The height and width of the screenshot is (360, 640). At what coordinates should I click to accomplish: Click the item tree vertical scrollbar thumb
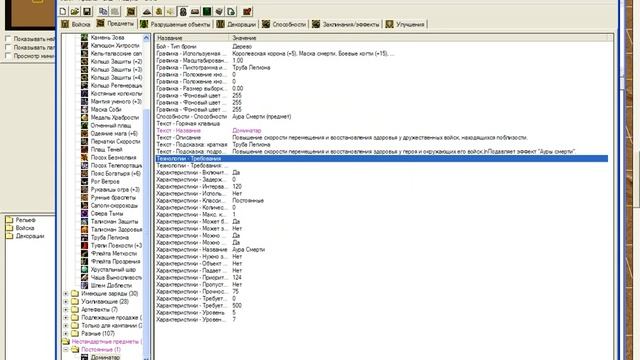coord(146,233)
